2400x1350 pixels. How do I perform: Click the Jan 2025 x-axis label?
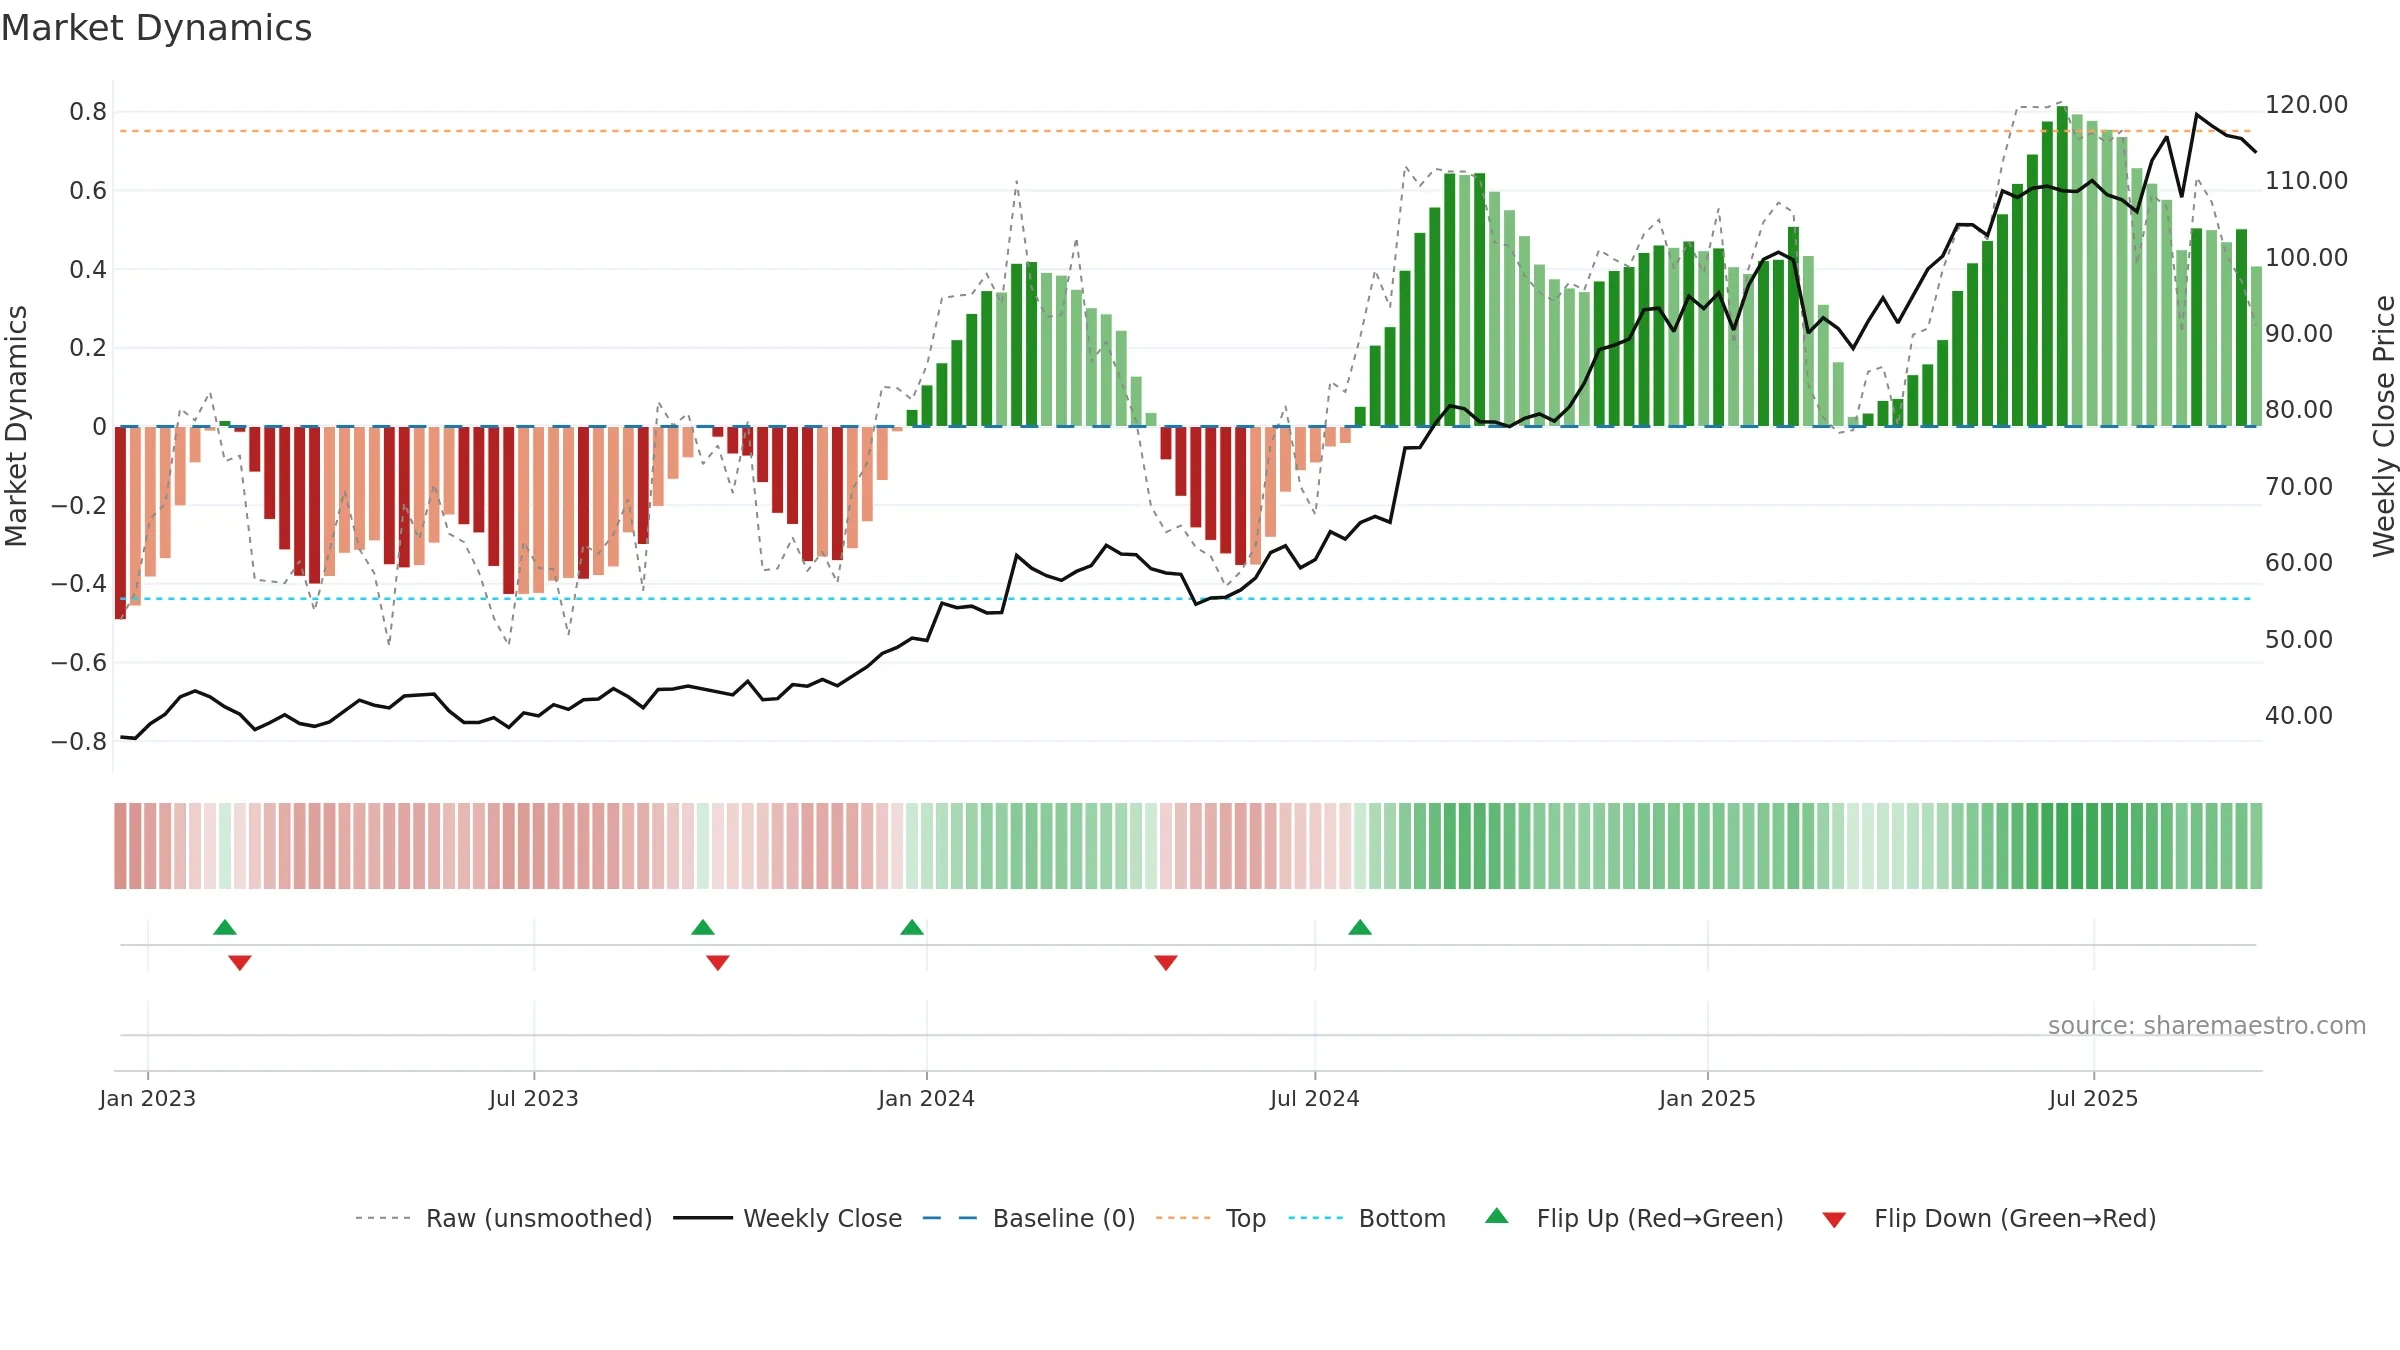pos(1708,1098)
